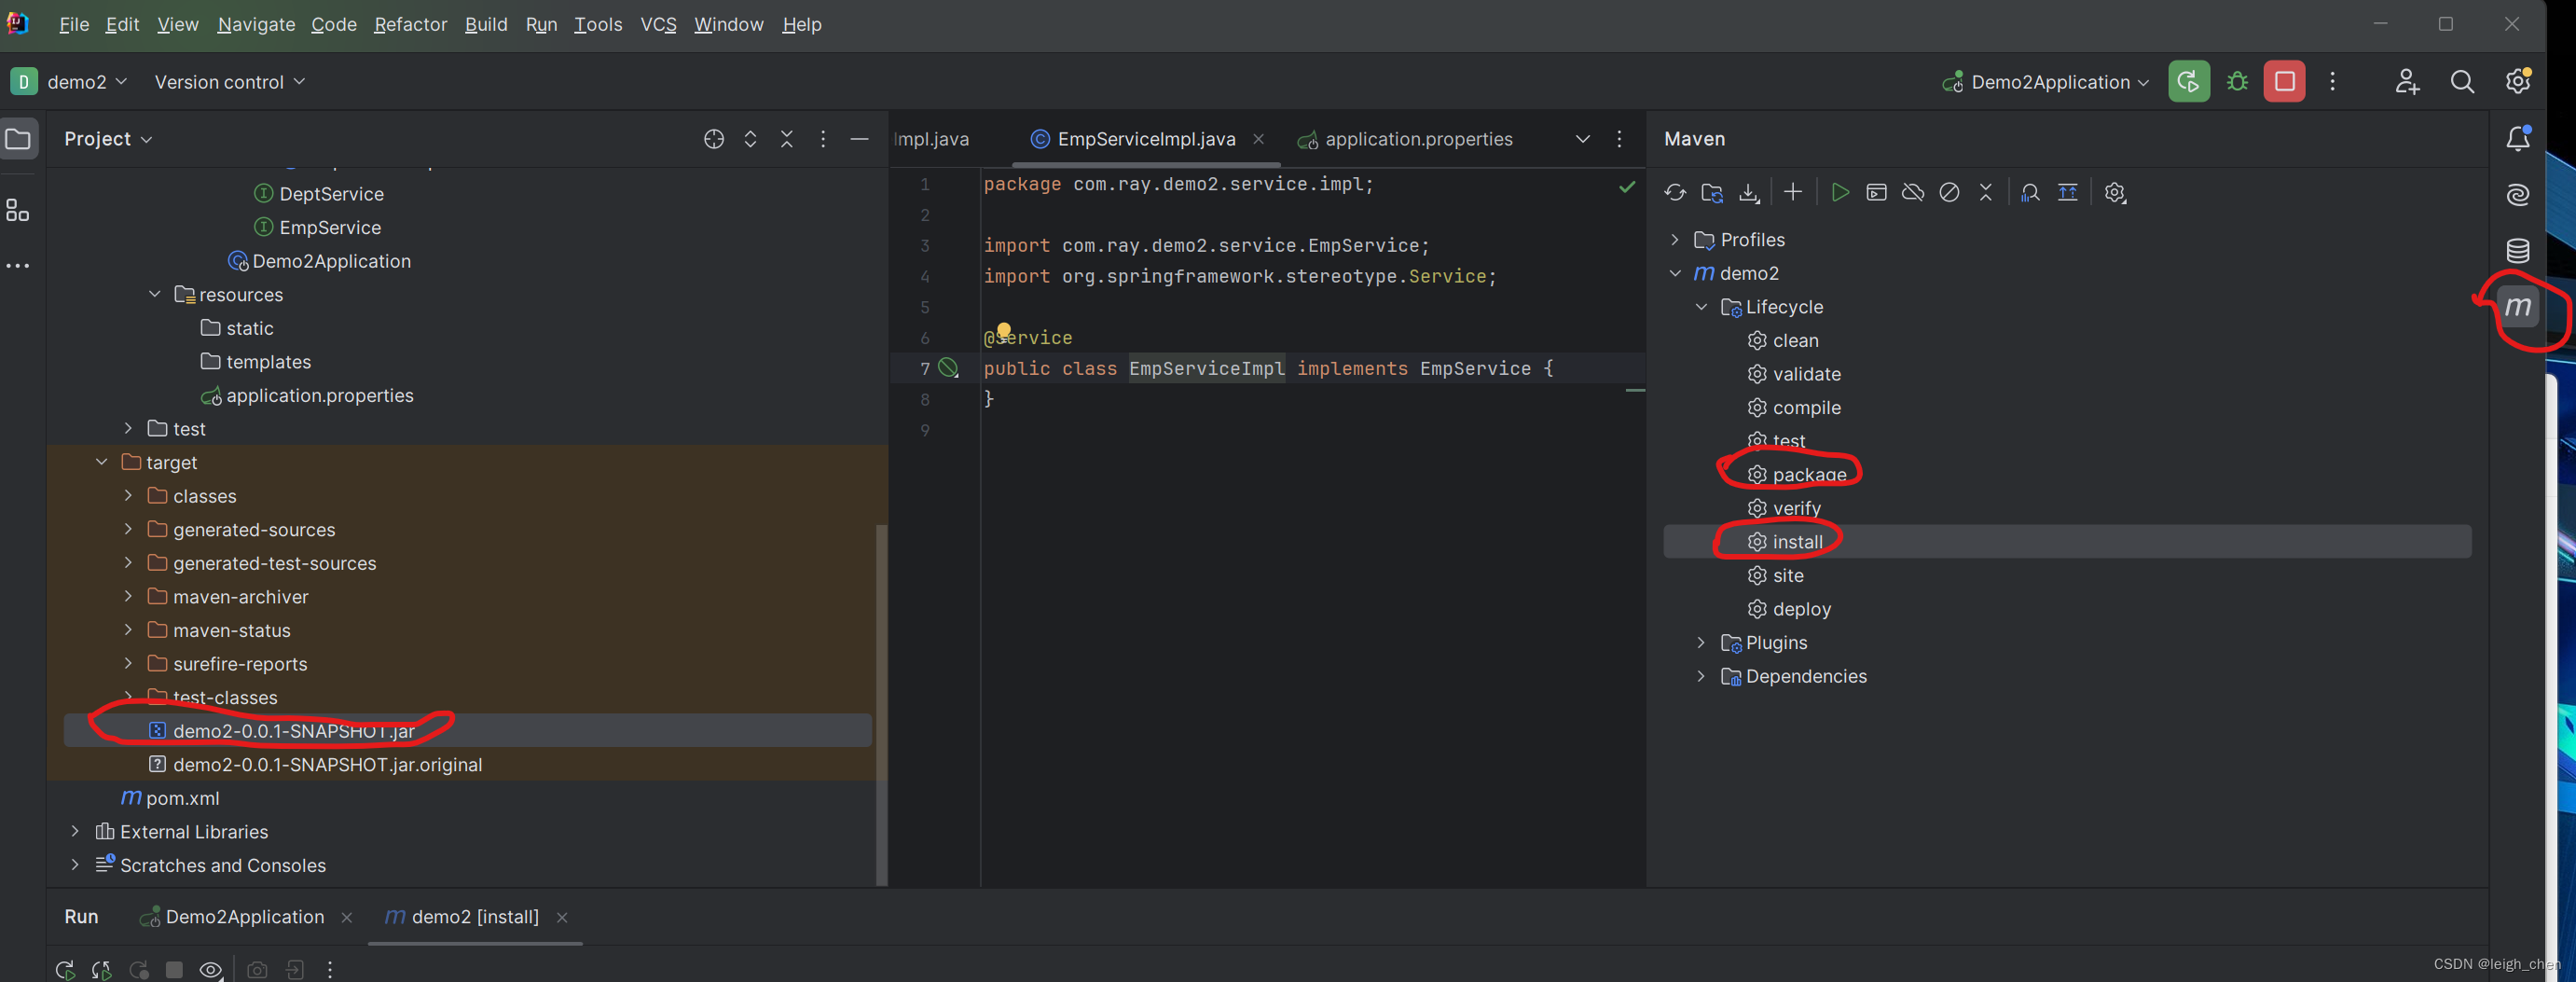Toggle the eye view option in the Run panel
Viewport: 2576px width, 982px height.
coord(210,969)
